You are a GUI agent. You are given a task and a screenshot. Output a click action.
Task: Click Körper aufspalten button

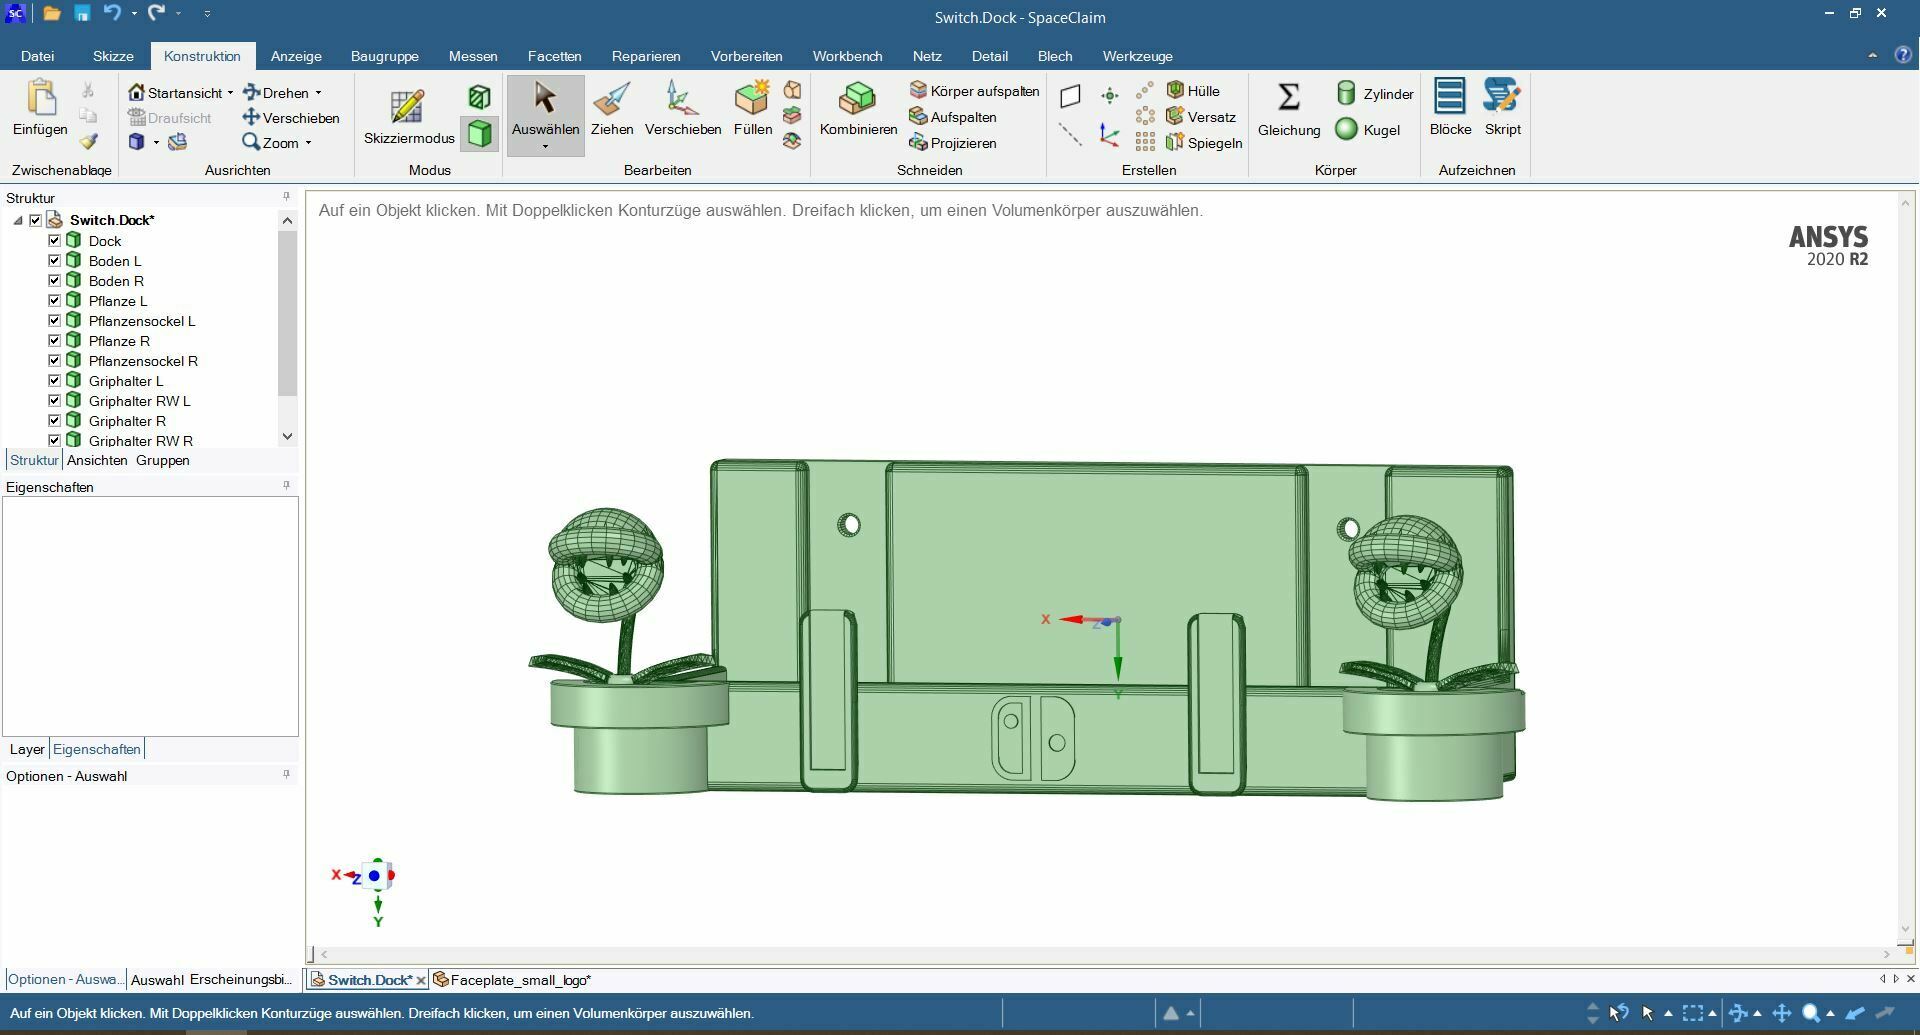(974, 91)
